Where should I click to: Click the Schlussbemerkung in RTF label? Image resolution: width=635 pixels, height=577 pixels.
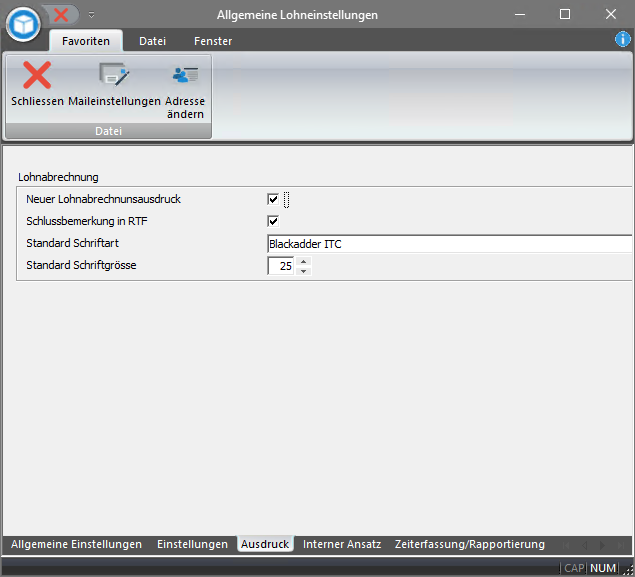click(87, 221)
